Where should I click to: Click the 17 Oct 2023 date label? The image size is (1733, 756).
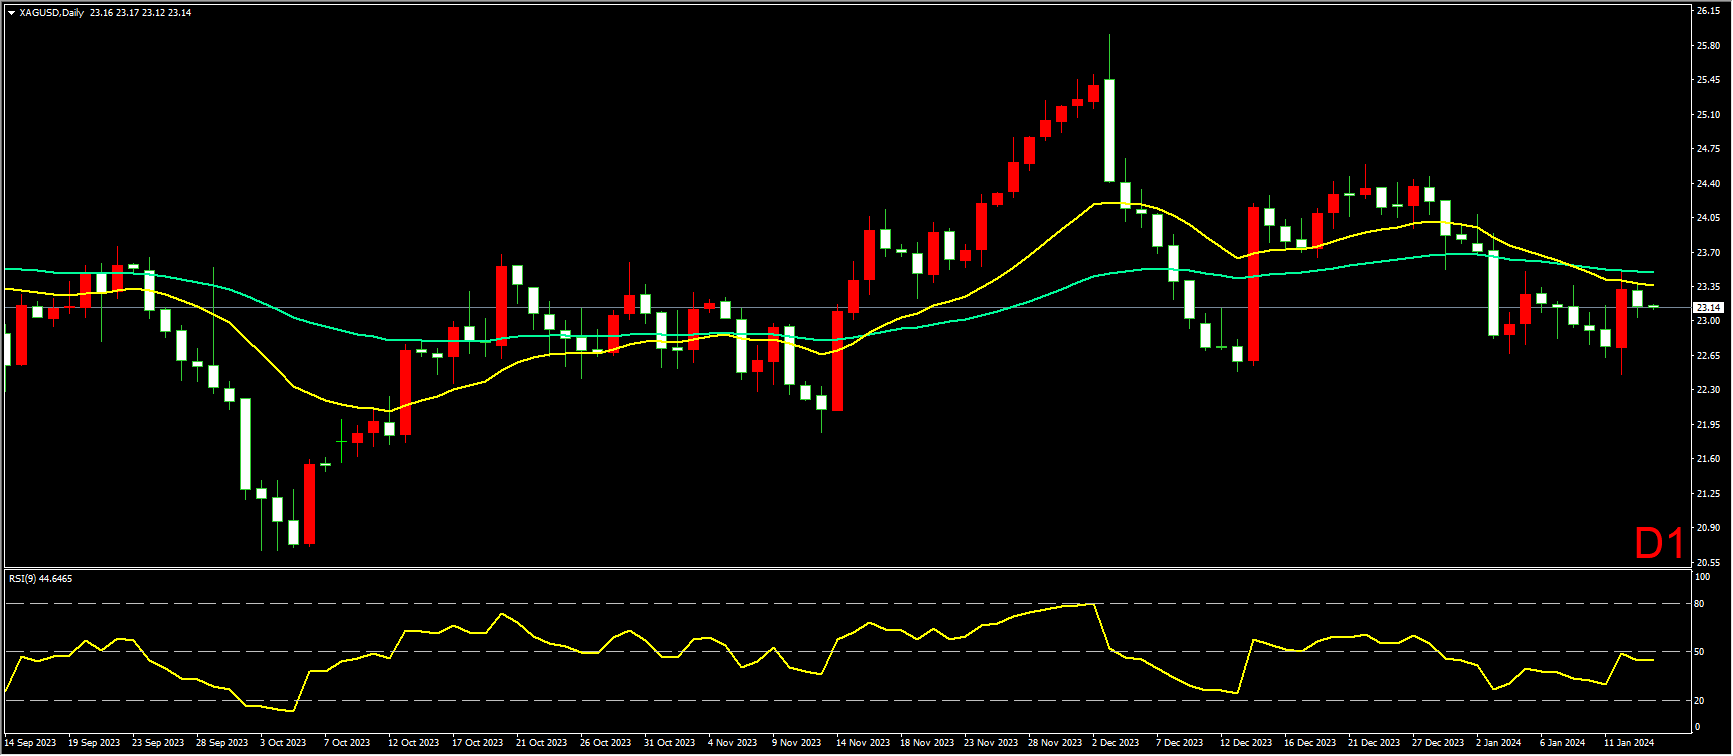478,743
